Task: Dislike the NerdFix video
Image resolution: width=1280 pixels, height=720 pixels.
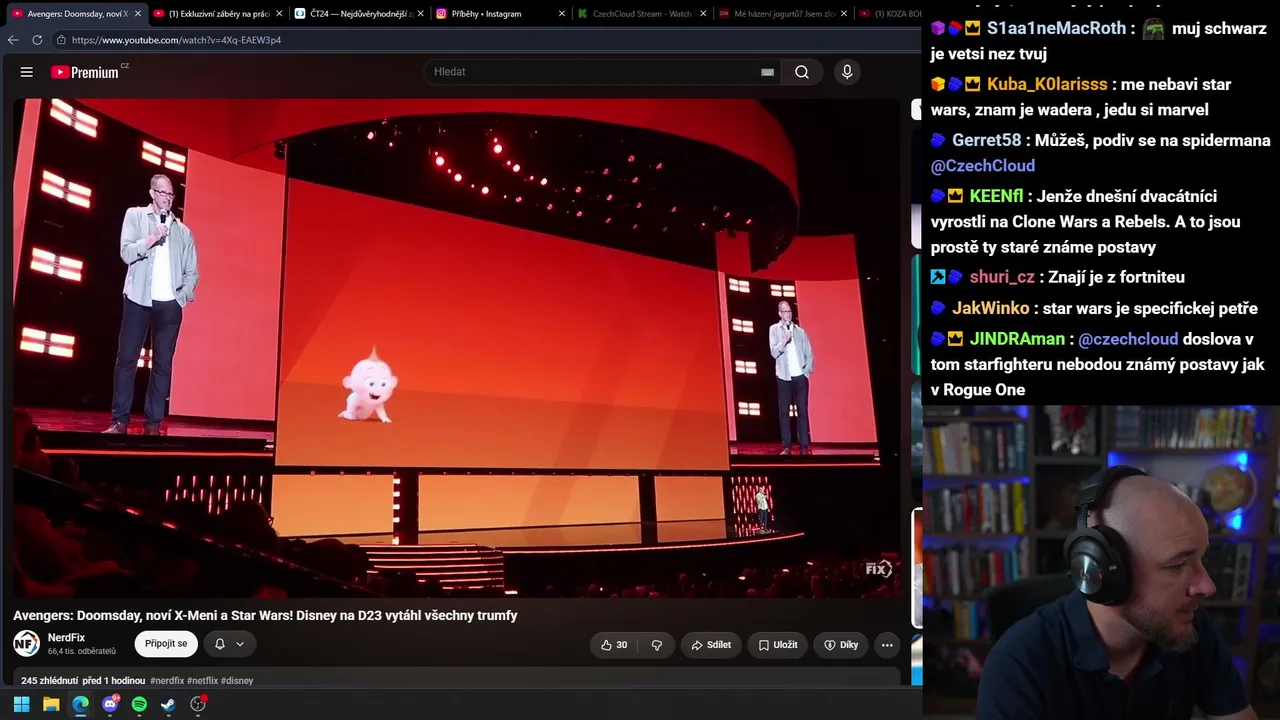Action: pyautogui.click(x=657, y=645)
